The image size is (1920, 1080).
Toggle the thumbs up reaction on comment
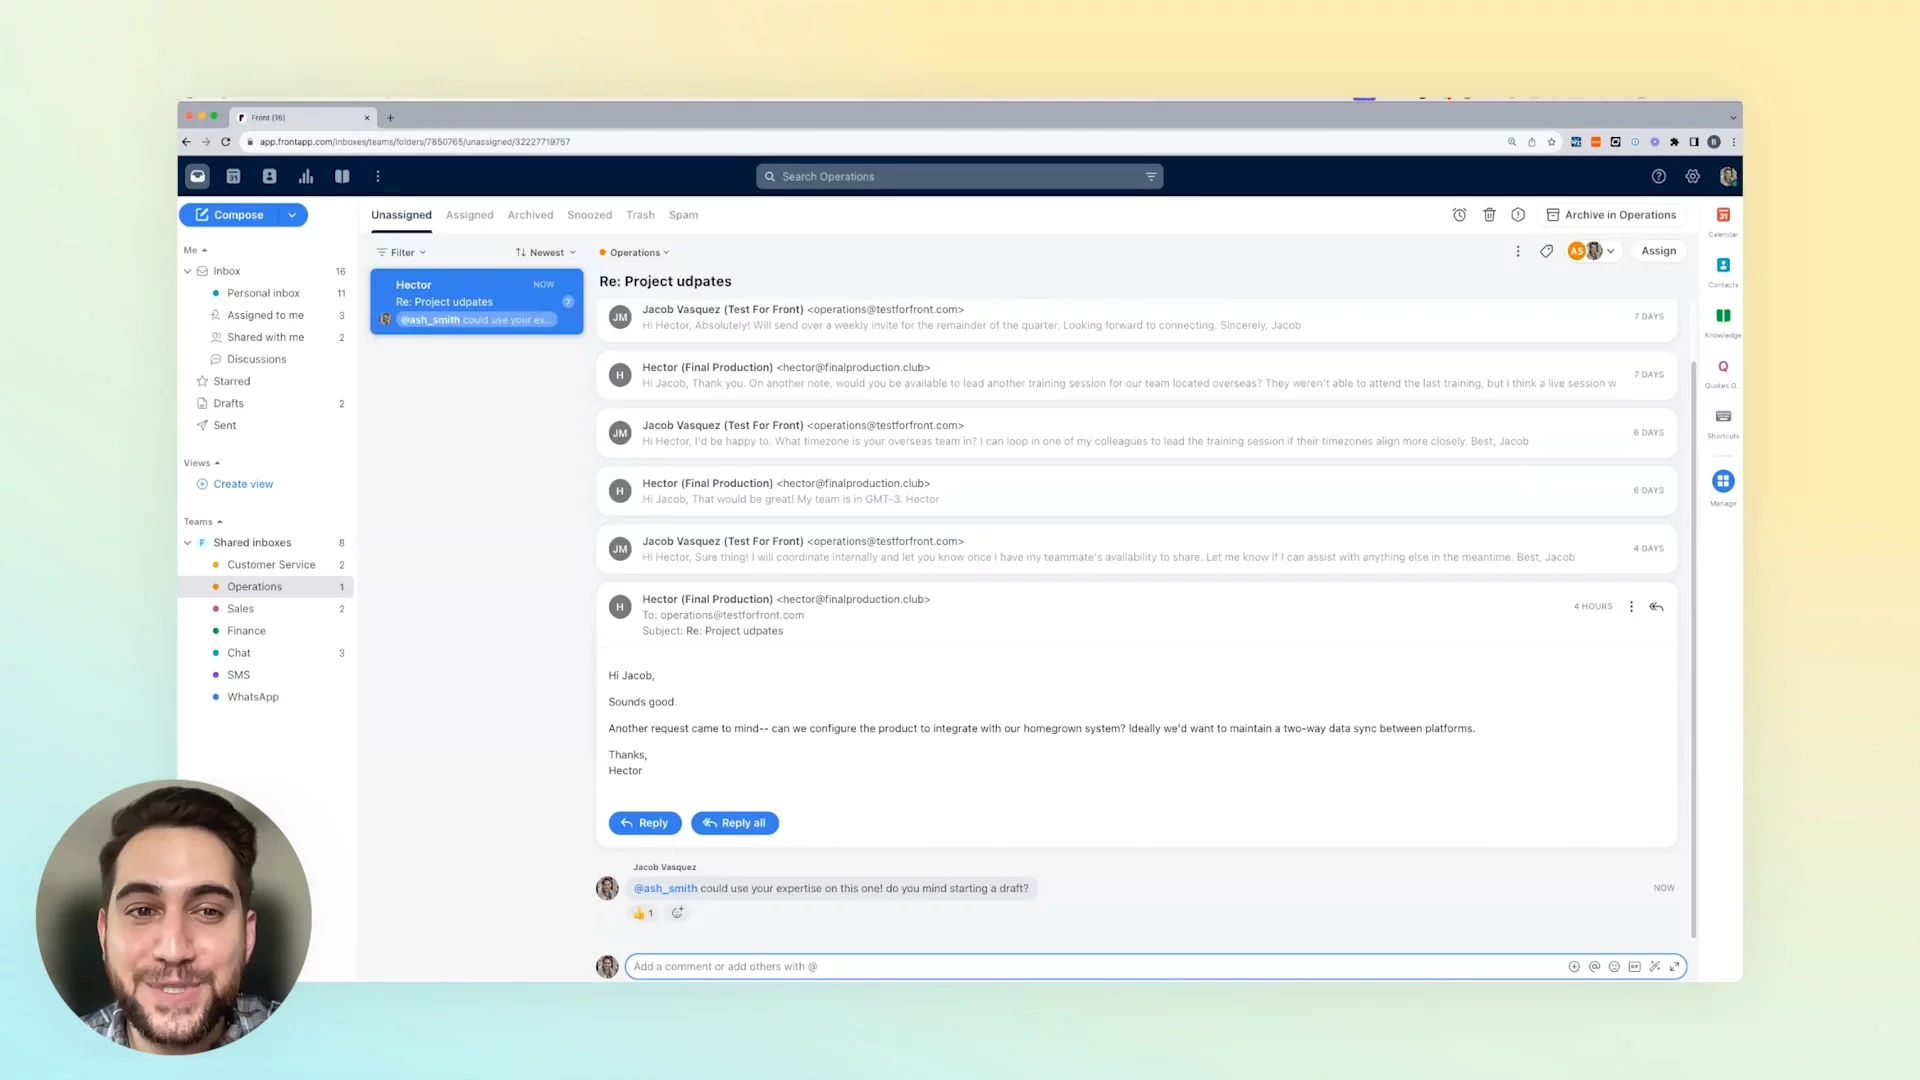[x=642, y=913]
